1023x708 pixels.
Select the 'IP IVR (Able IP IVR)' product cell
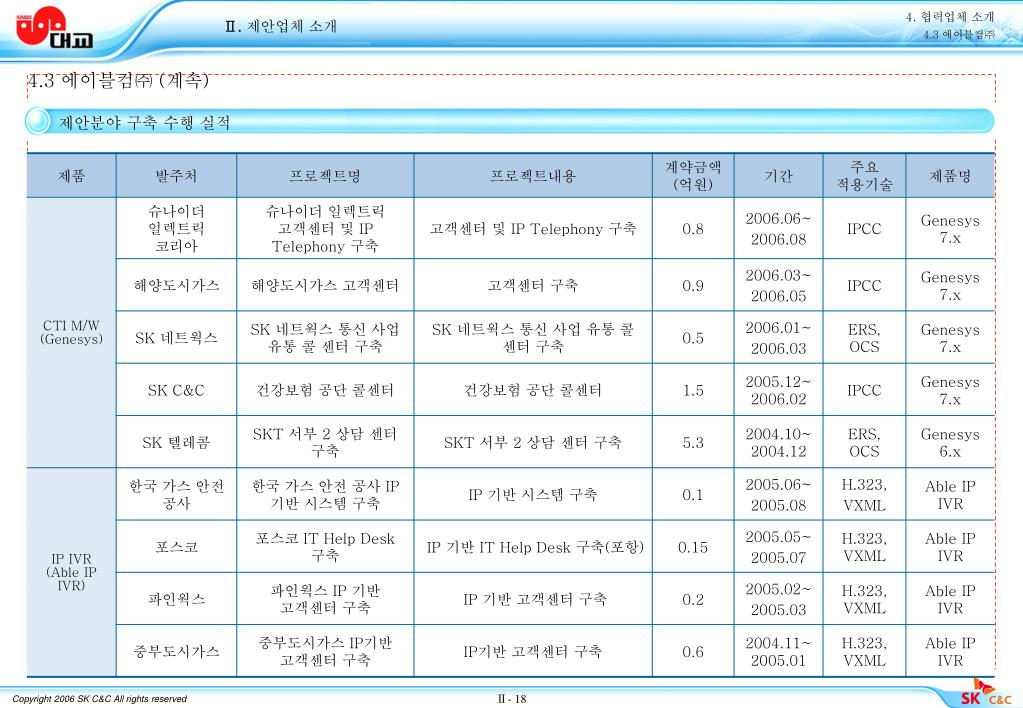(x=72, y=572)
